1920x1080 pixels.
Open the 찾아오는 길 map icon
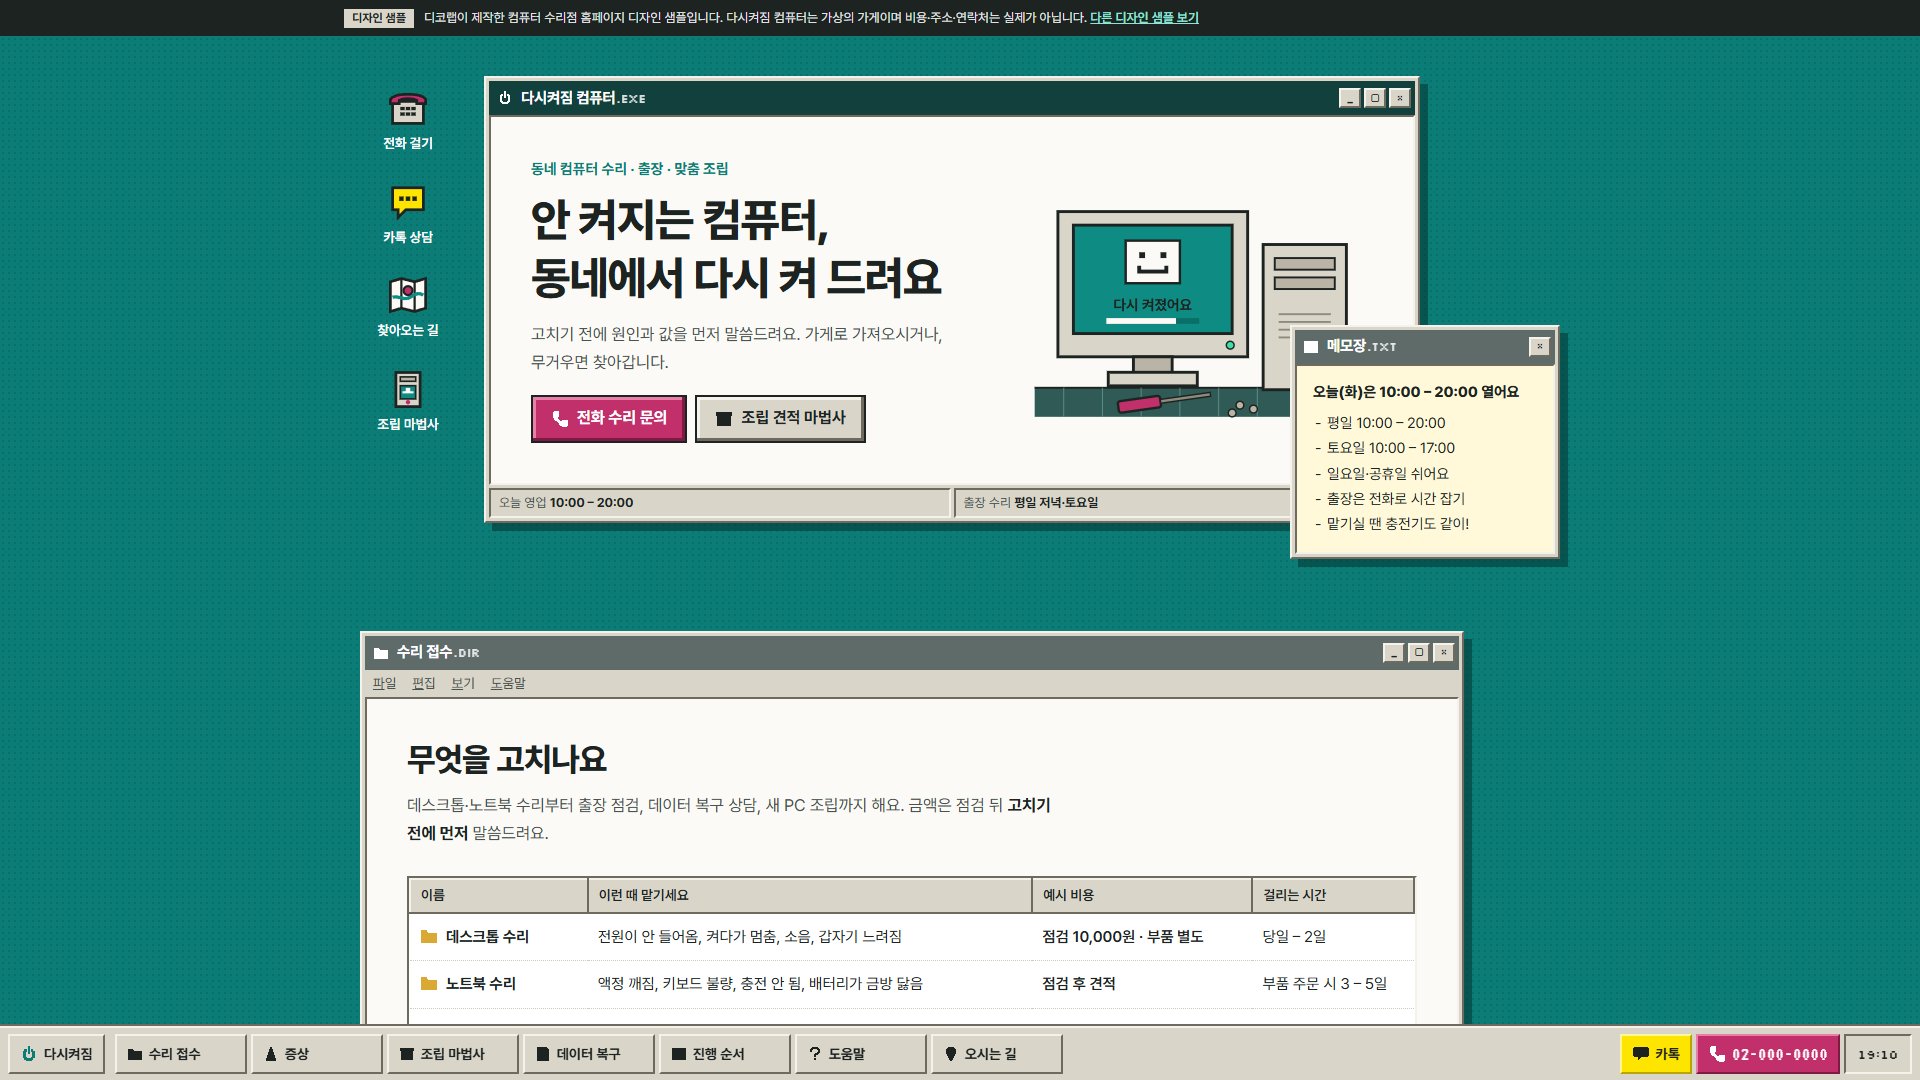pos(408,309)
